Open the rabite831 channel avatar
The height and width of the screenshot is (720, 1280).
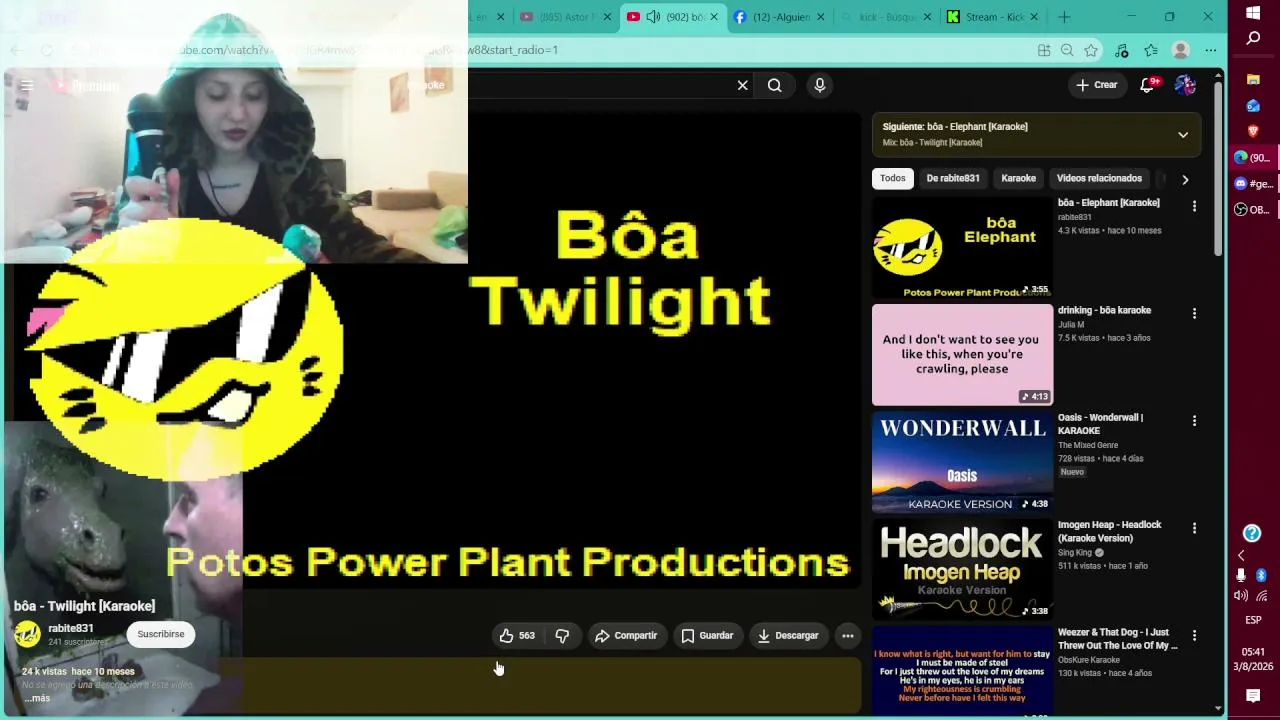point(27,634)
